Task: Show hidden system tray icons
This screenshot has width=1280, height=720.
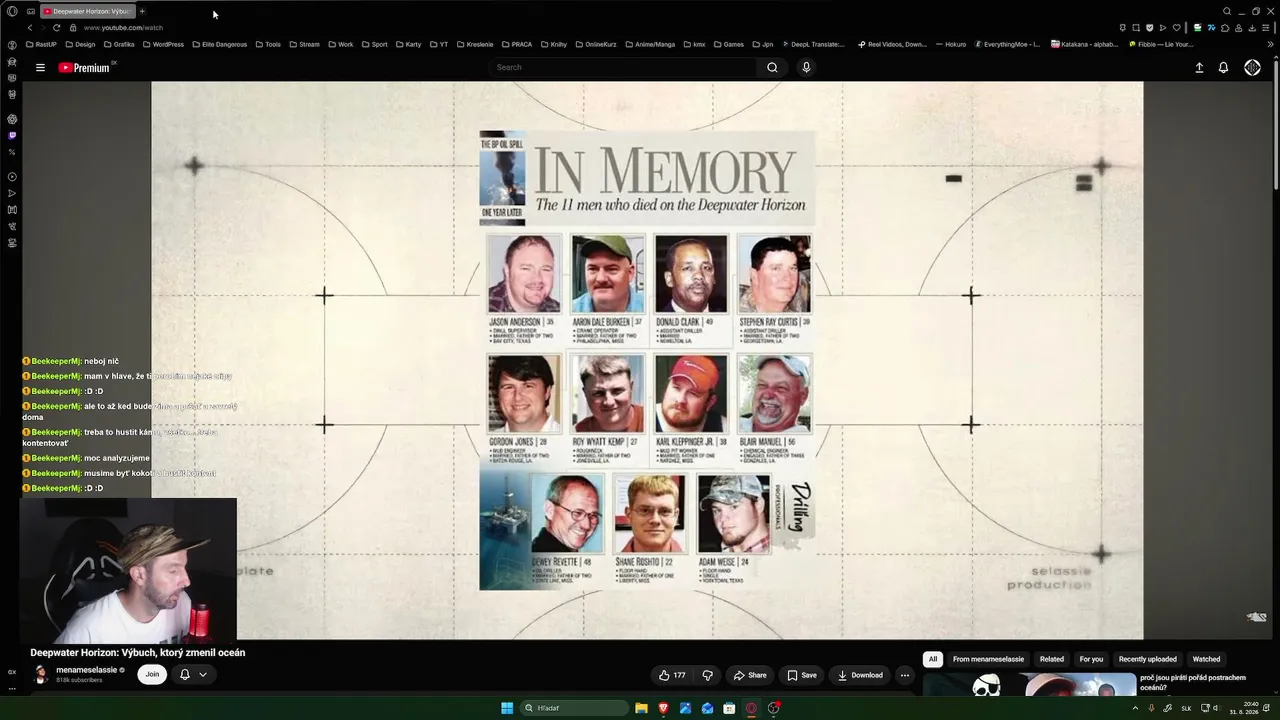Action: click(x=1135, y=708)
